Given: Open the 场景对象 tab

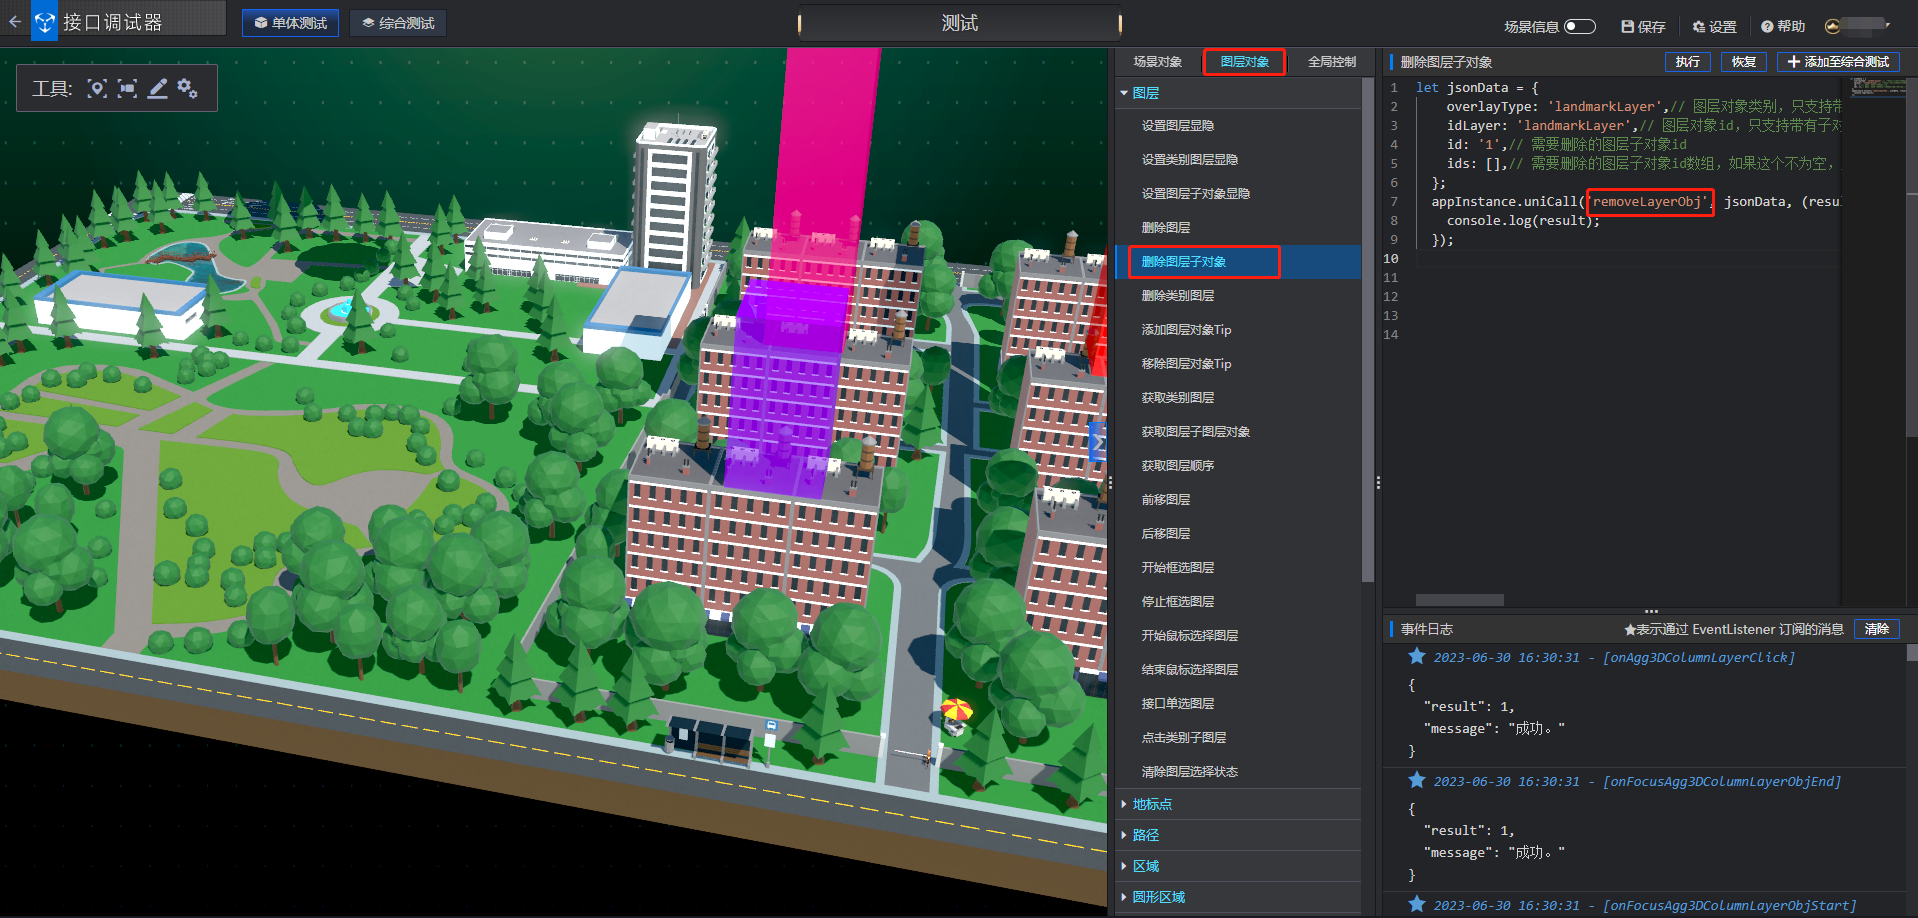Looking at the screenshot, I should (1157, 62).
